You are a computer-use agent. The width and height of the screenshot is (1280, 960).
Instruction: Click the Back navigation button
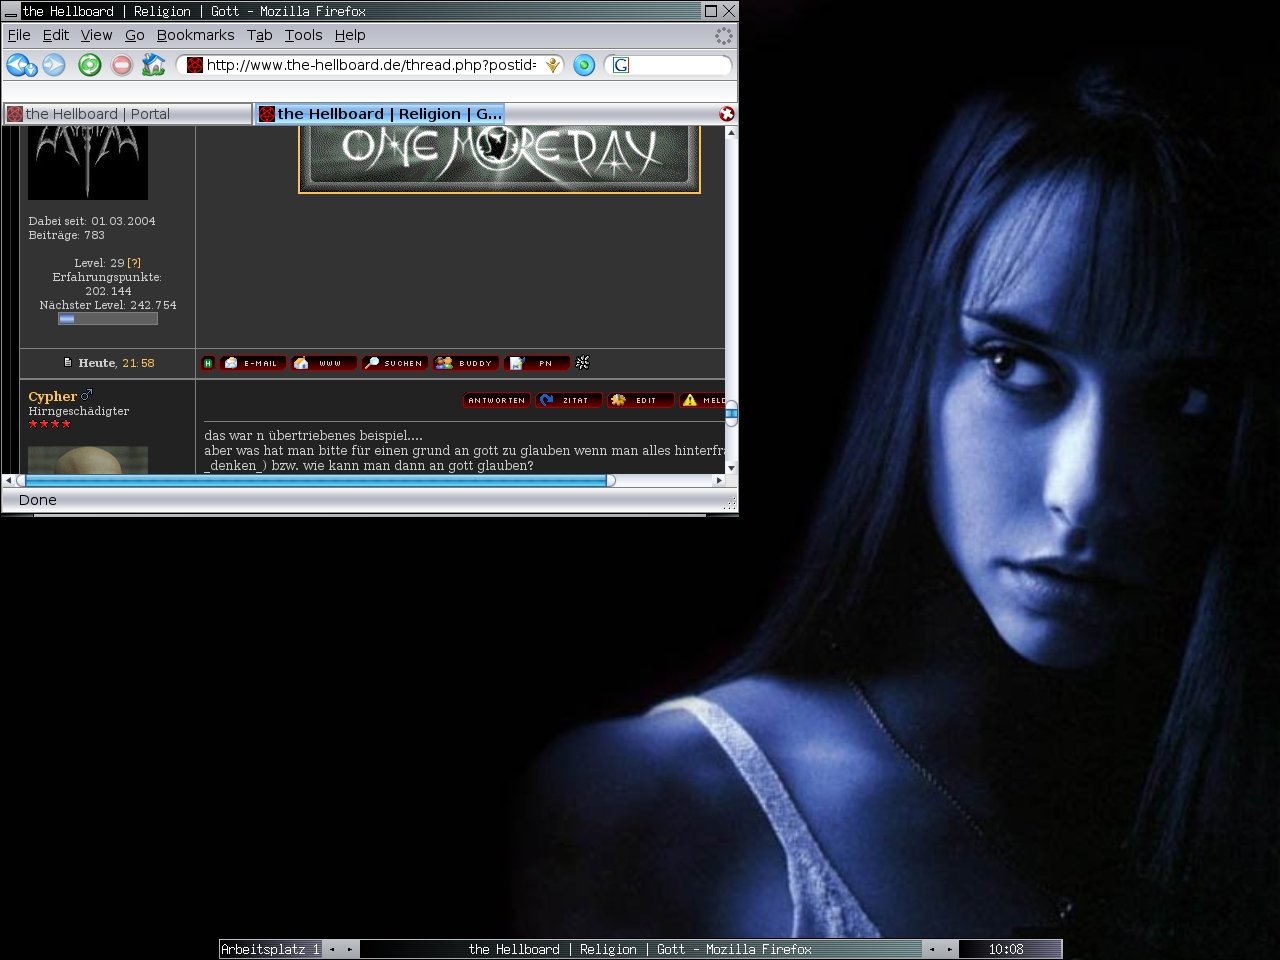pos(20,65)
